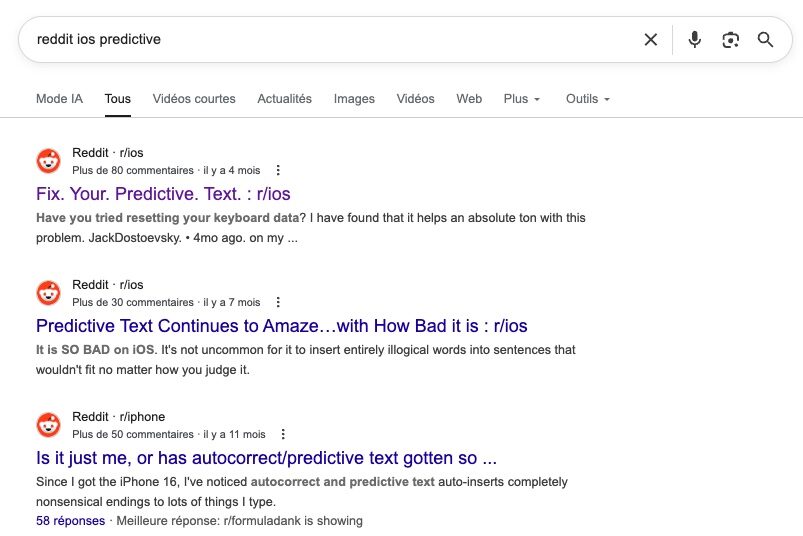Clear the search query with the X icon
The height and width of the screenshot is (536, 803).
click(x=650, y=39)
